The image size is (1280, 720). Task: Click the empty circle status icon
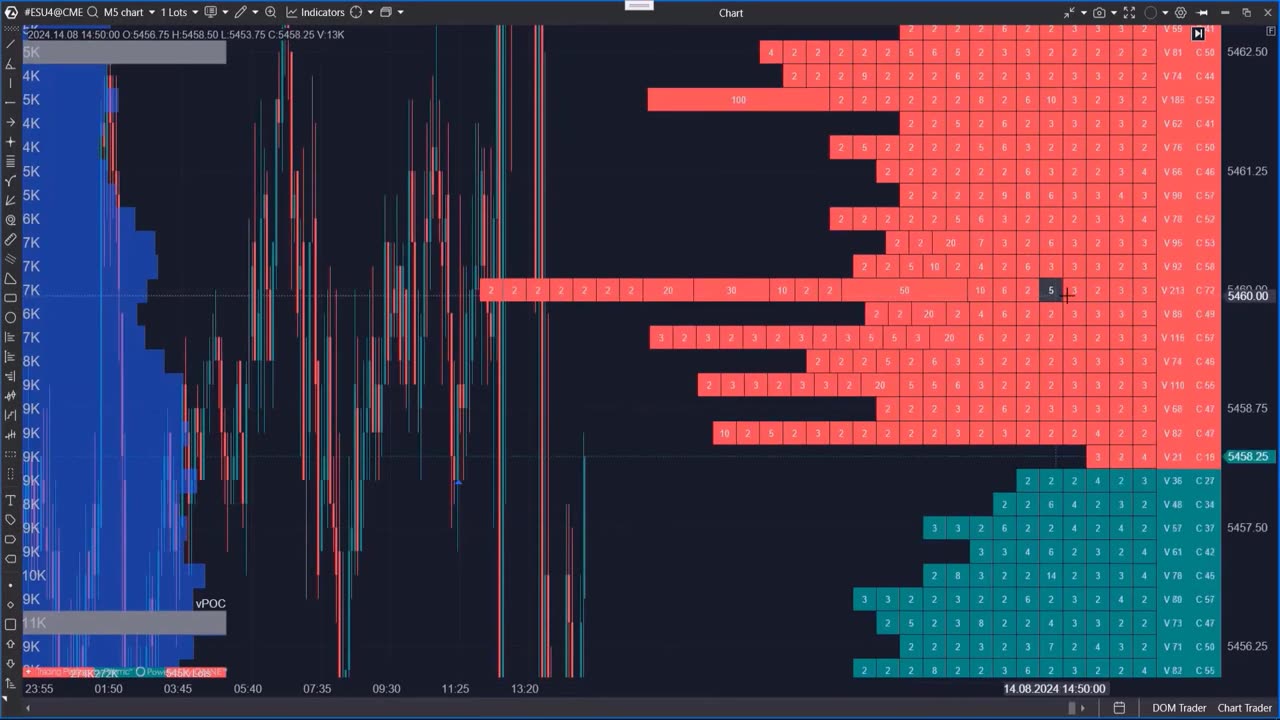pyautogui.click(x=1151, y=12)
